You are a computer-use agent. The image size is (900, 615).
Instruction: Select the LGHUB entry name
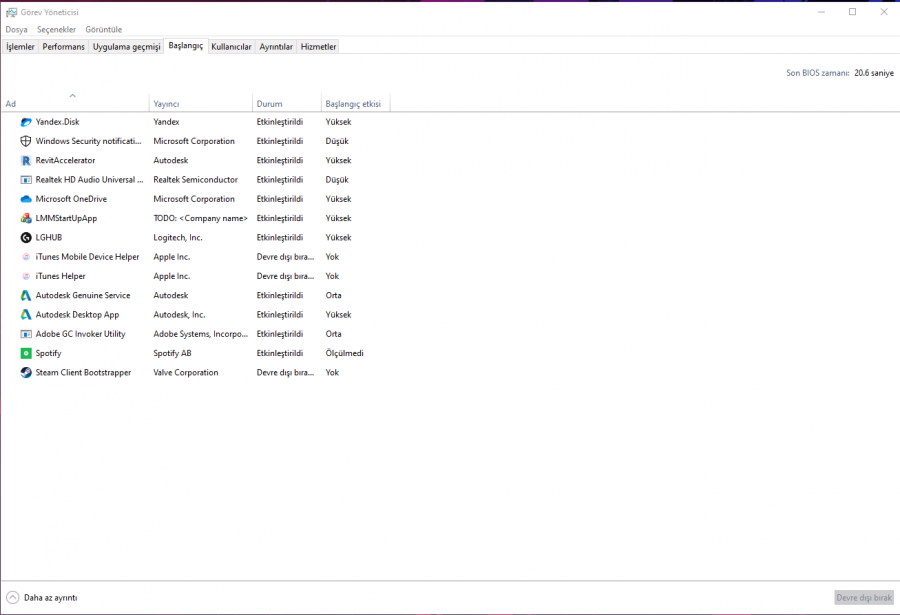pos(49,237)
